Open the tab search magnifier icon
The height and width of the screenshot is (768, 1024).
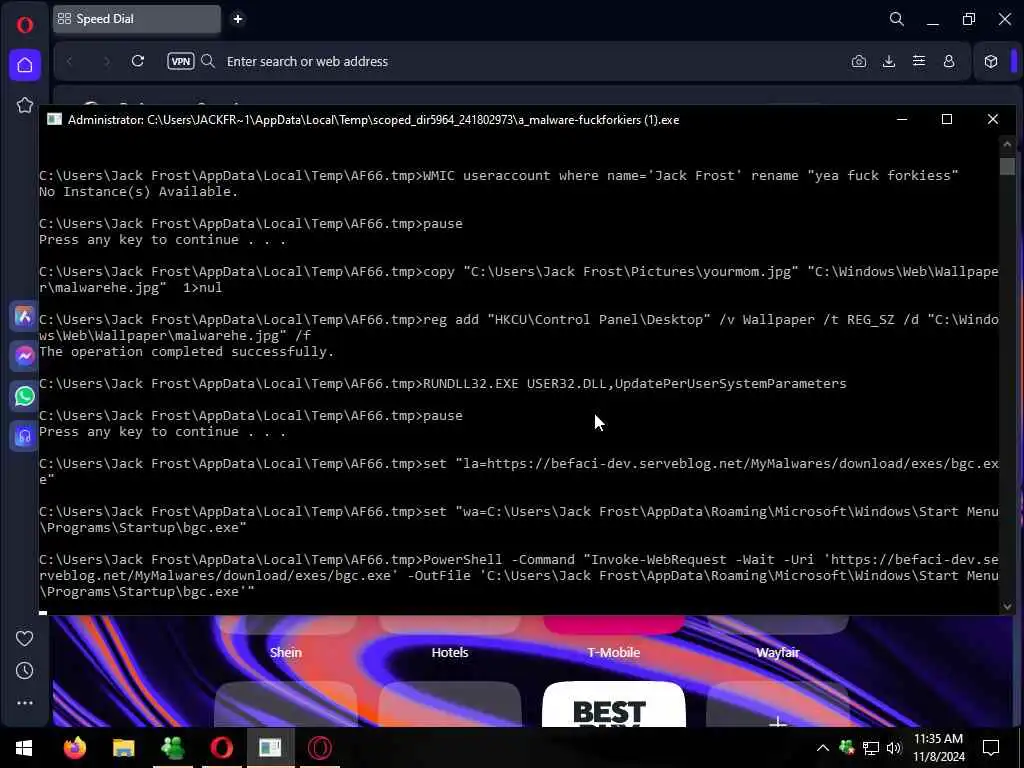pyautogui.click(x=897, y=19)
